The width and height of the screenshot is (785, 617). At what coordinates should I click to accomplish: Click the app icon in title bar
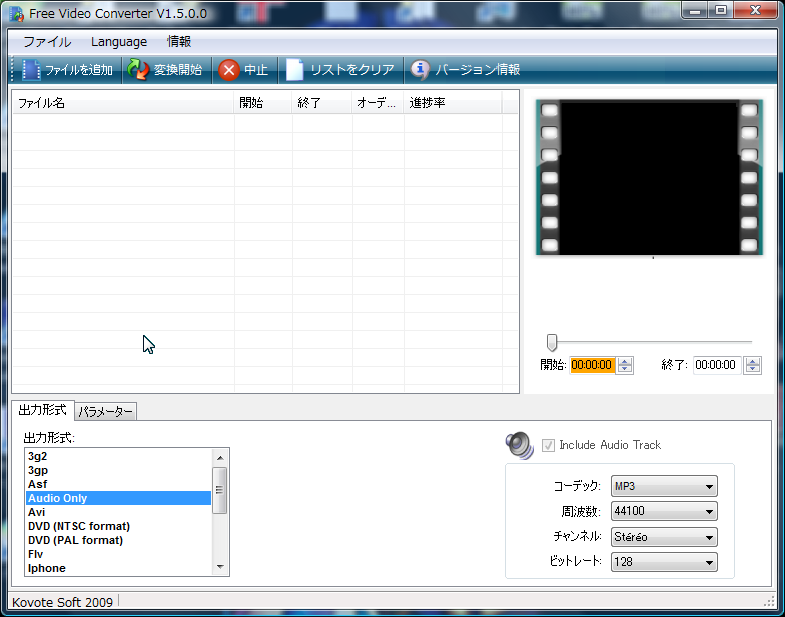[17, 14]
